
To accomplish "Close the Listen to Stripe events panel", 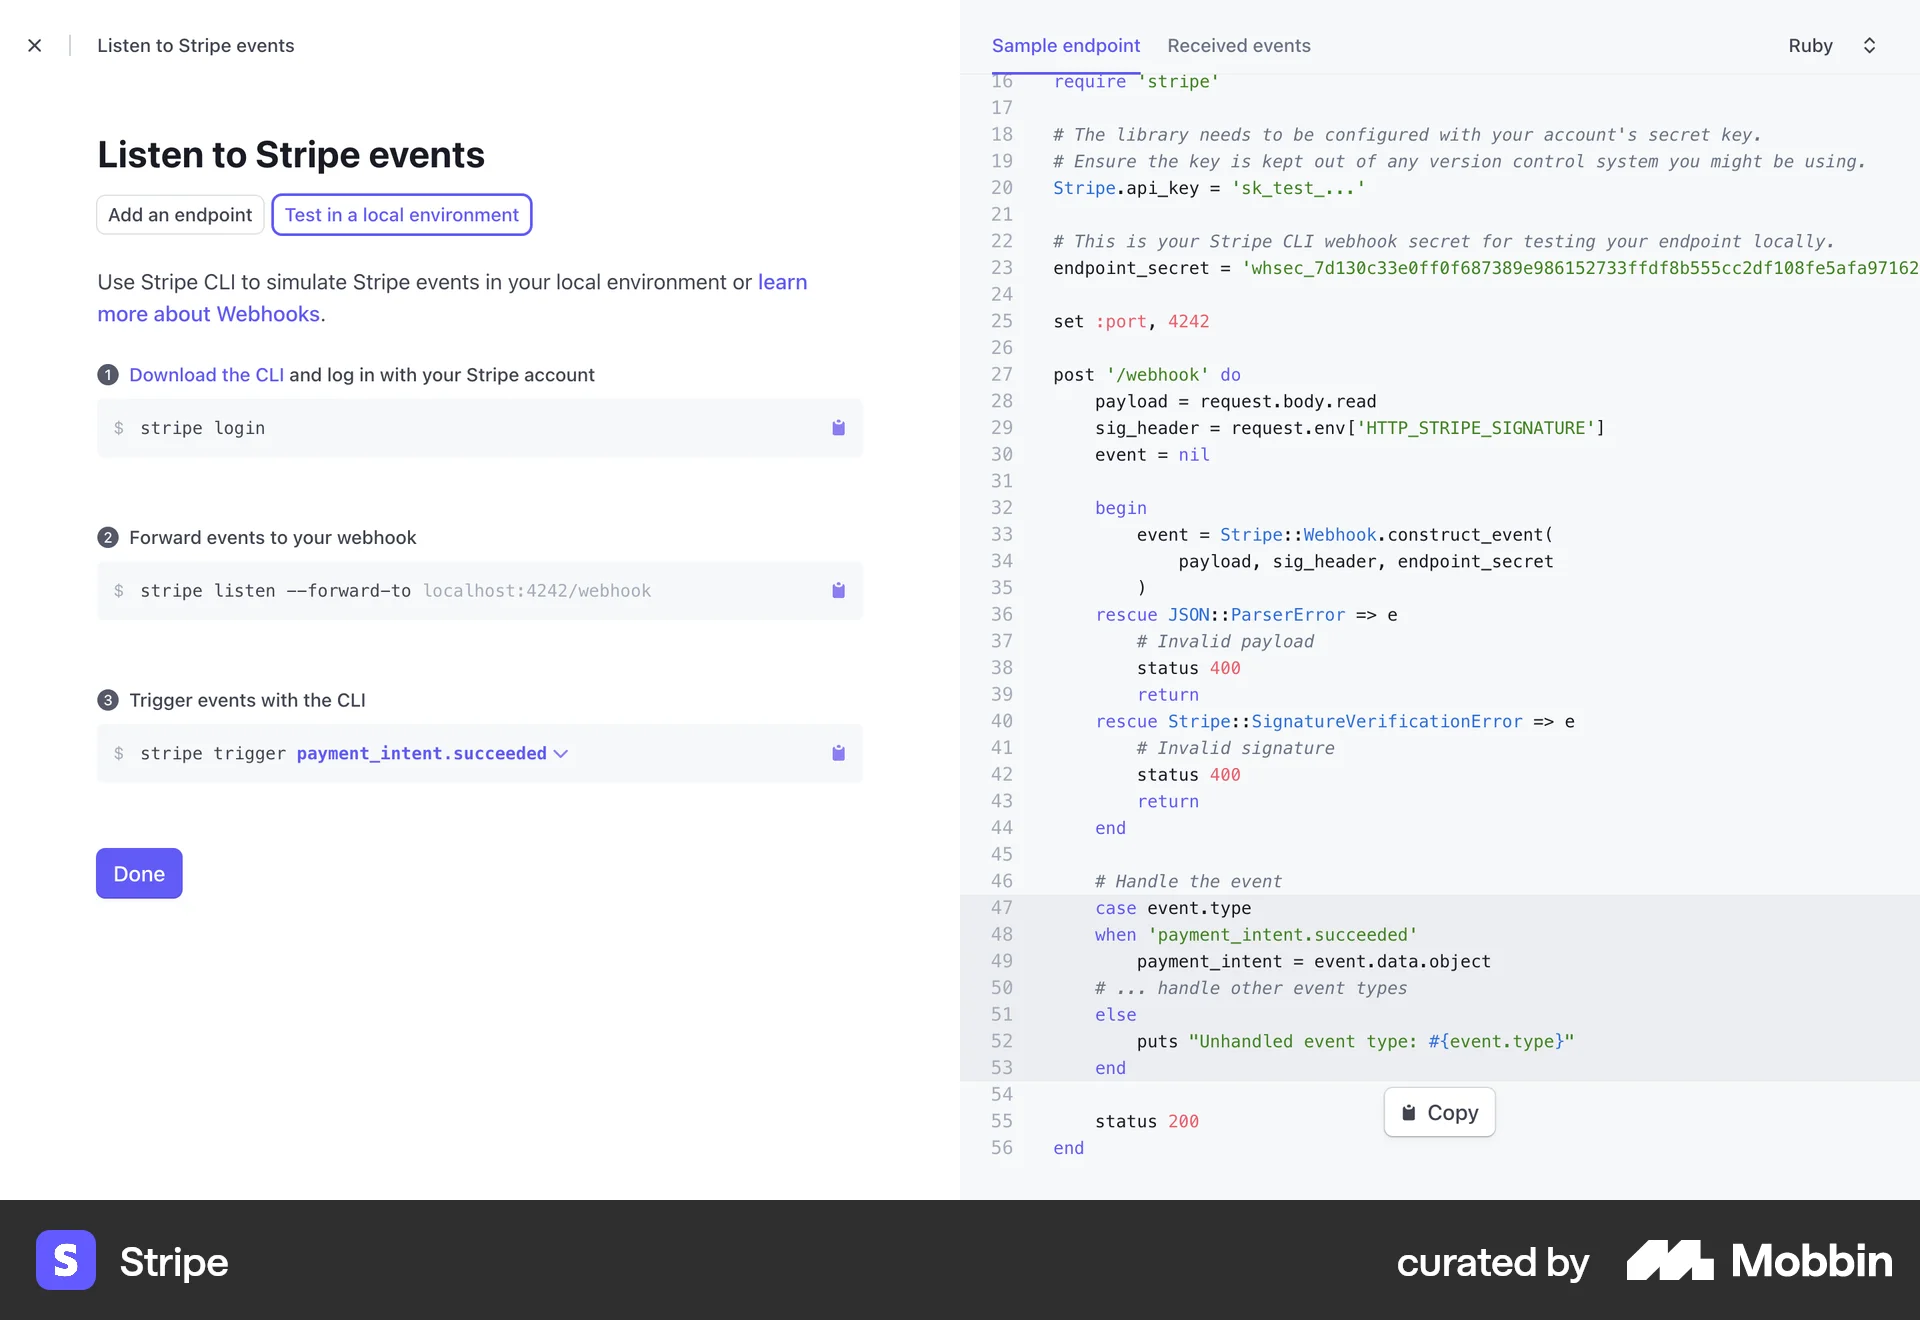I will (x=35, y=45).
